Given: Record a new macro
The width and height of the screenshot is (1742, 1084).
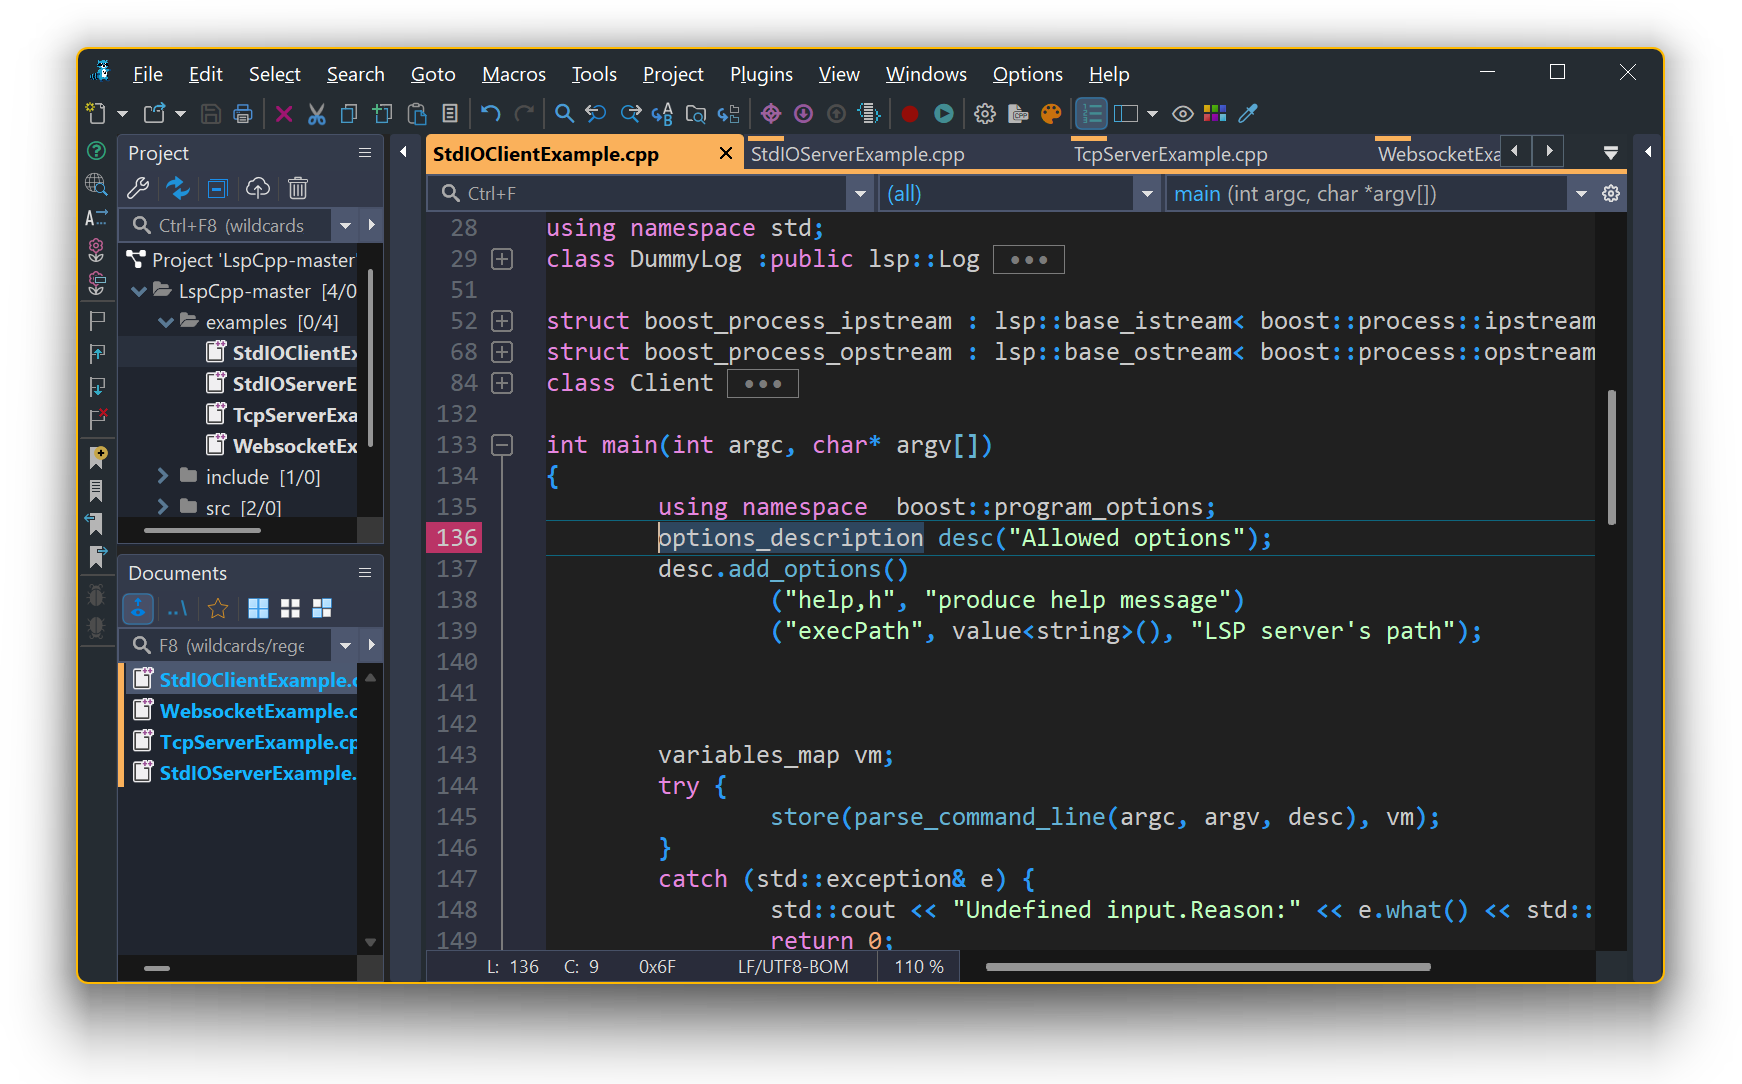Looking at the screenshot, I should coord(909,113).
